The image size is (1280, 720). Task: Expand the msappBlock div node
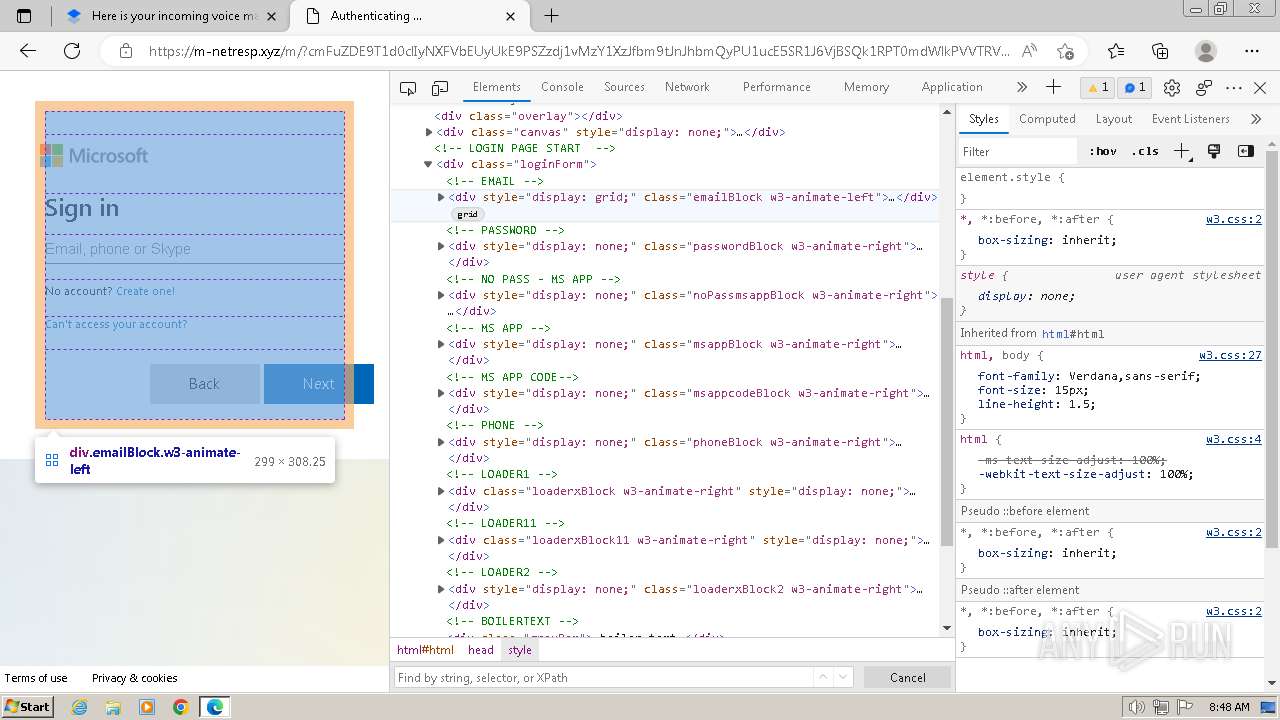coord(441,344)
